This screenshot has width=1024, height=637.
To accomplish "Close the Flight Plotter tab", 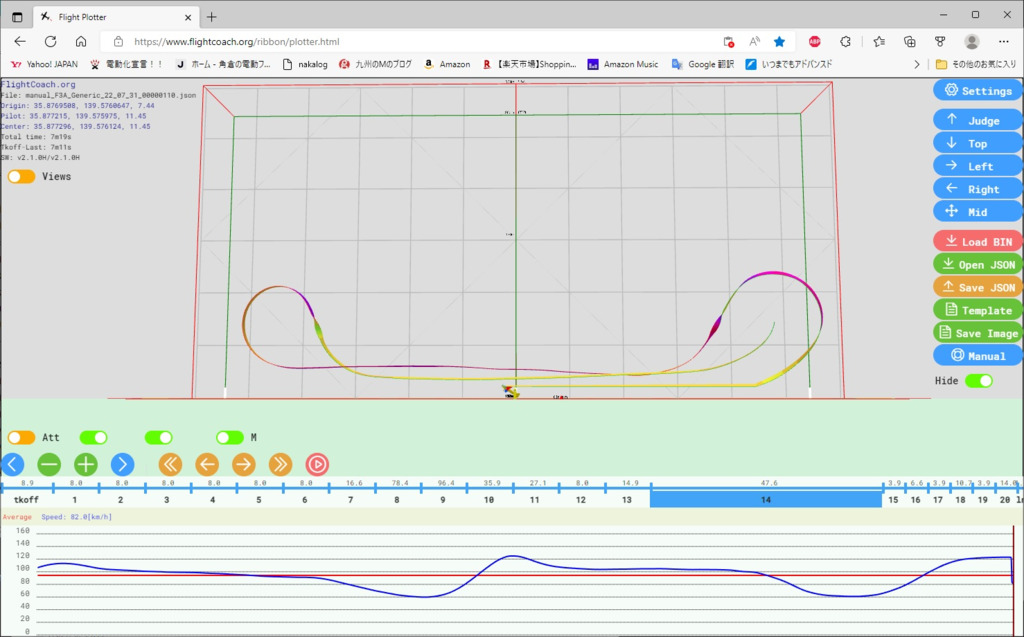I will 187,18.
